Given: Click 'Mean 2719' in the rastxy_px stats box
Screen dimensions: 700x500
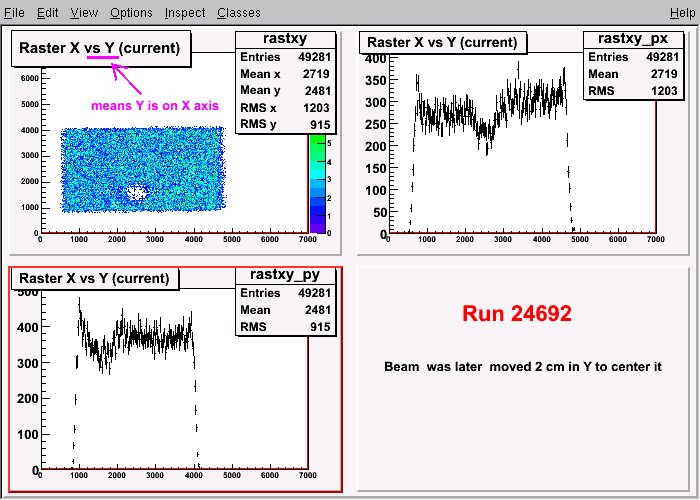Looking at the screenshot, I should (633, 74).
